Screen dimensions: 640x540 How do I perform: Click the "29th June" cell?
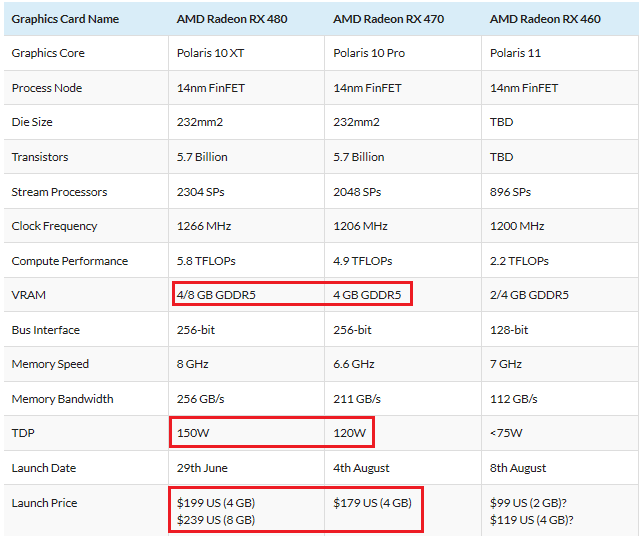point(202,468)
